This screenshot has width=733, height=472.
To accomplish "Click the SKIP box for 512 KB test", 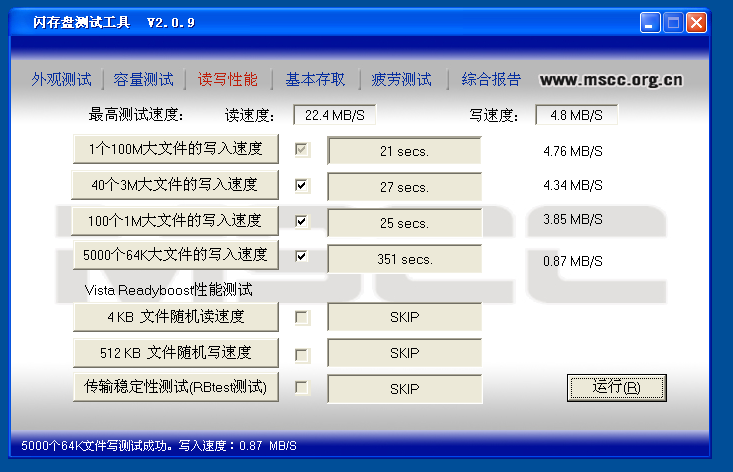I will (404, 353).
